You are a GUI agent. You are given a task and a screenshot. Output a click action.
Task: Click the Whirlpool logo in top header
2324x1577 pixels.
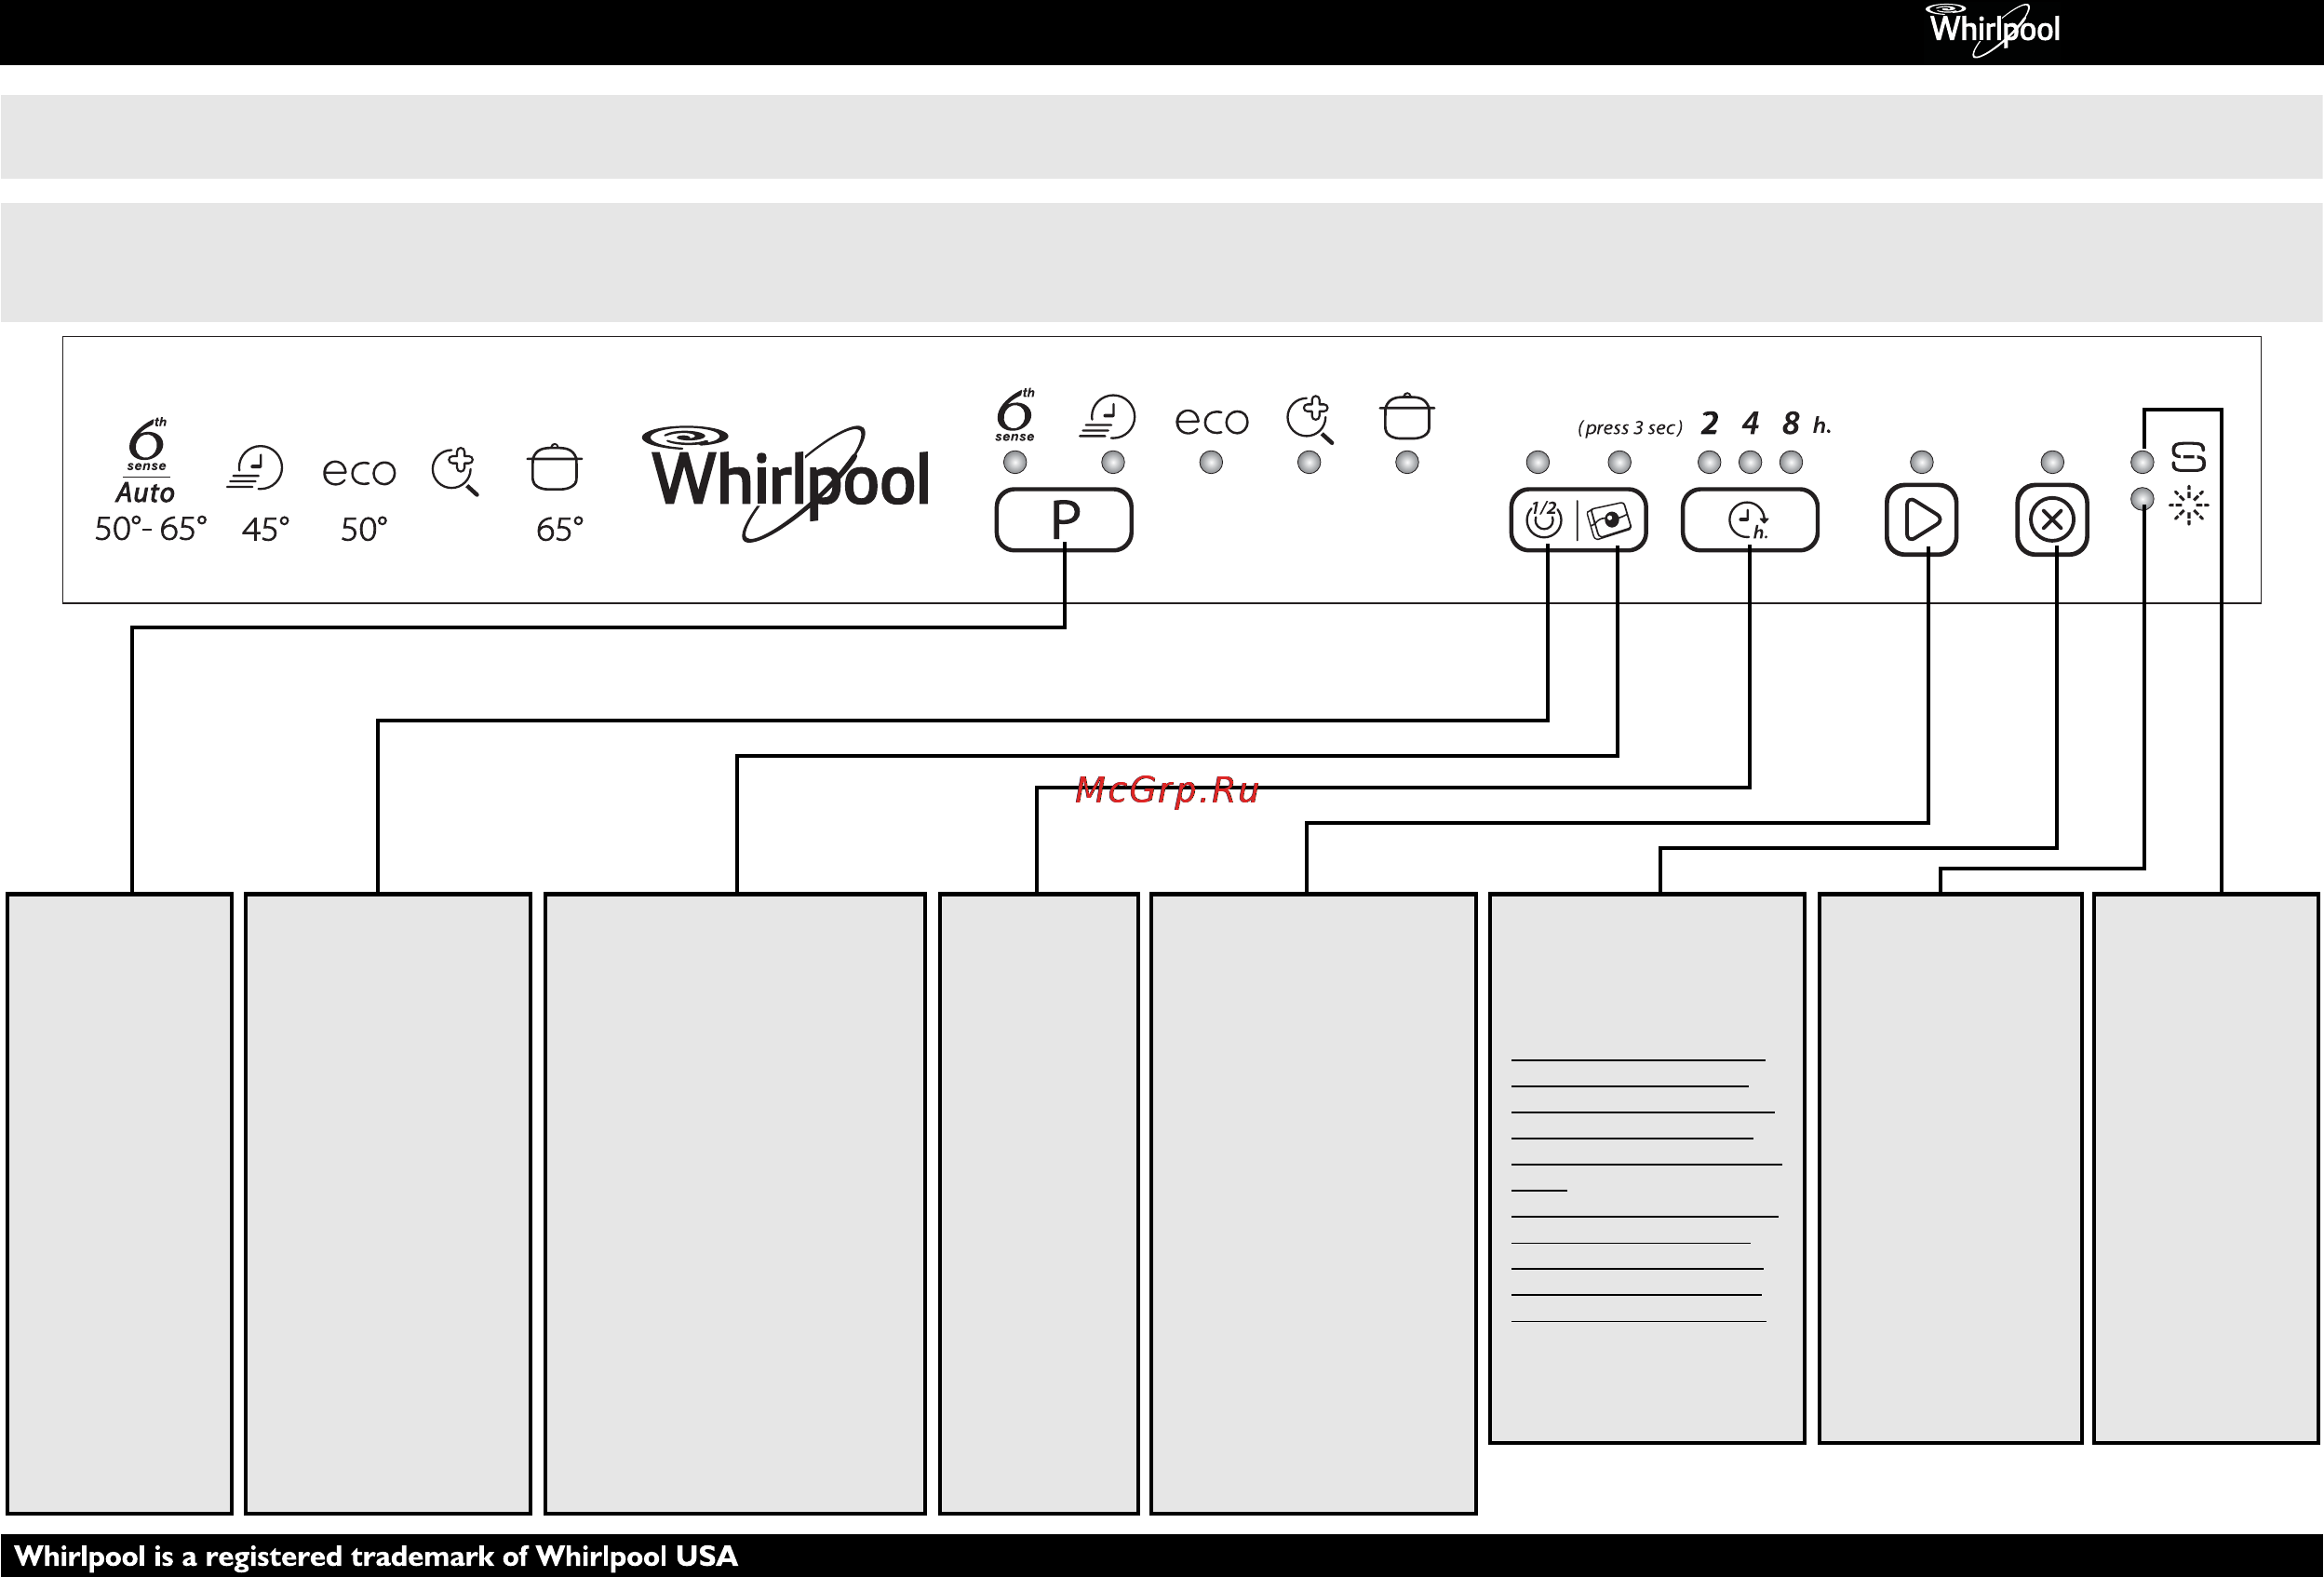(x=1994, y=30)
